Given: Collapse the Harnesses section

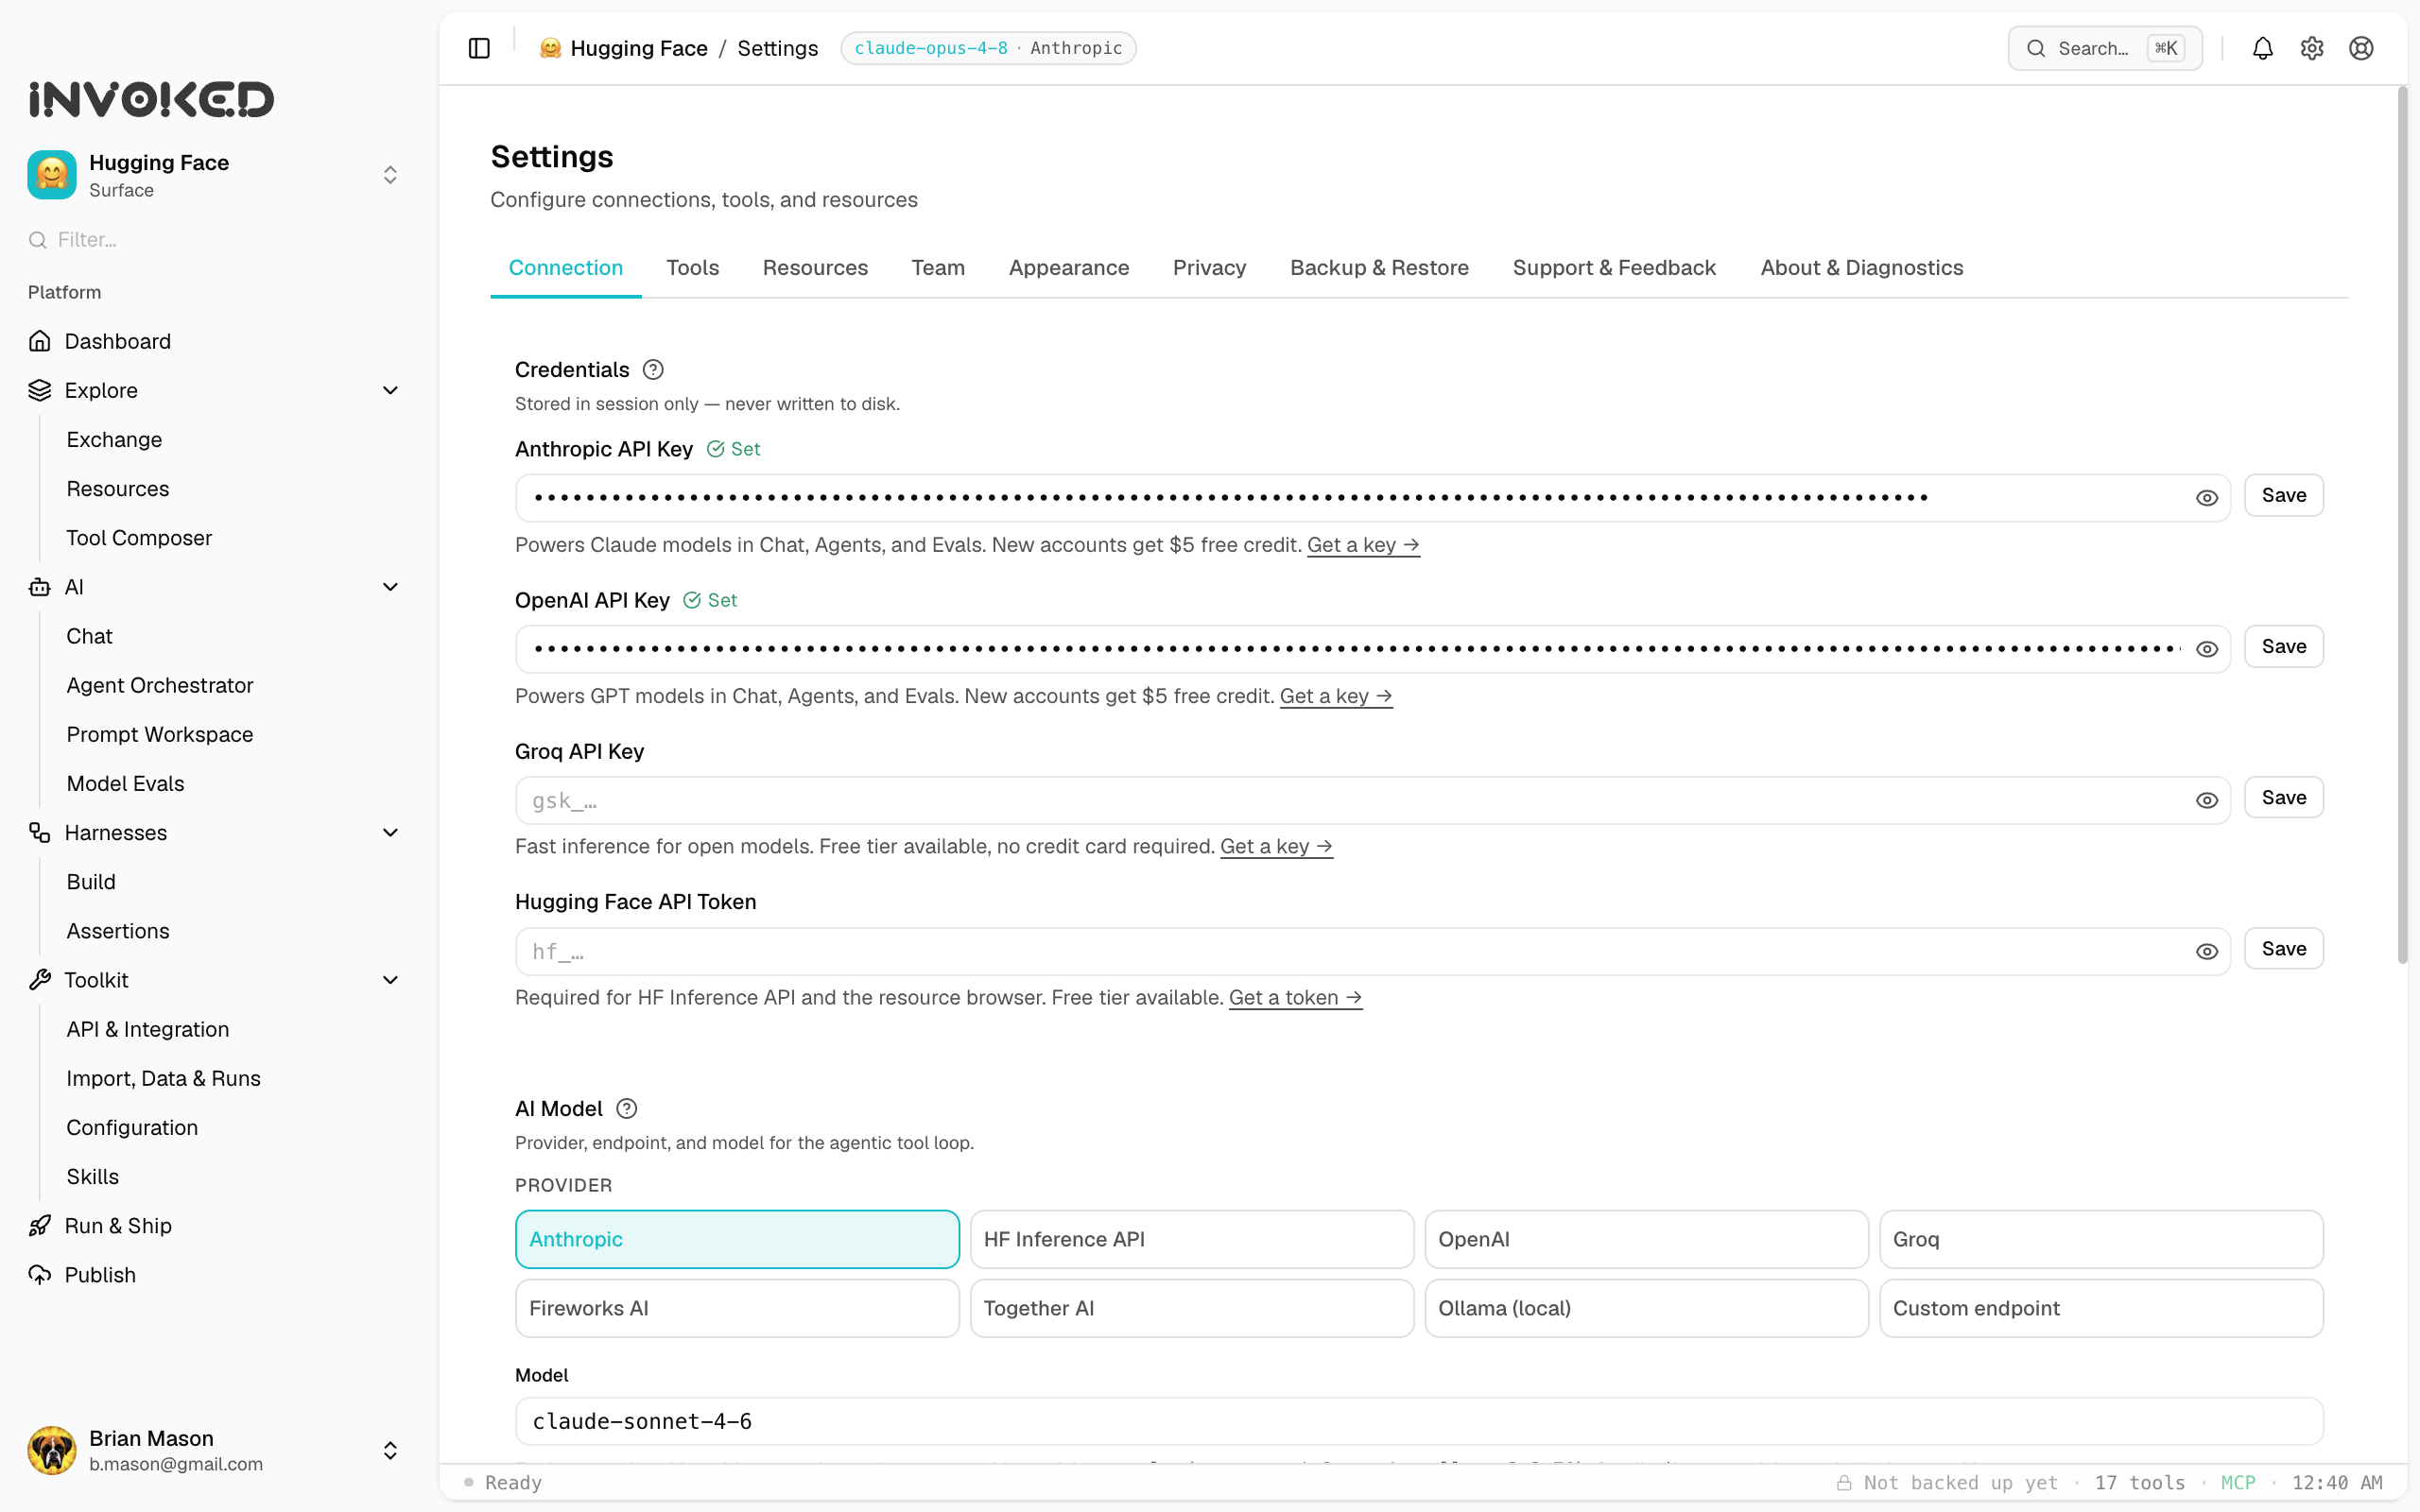Looking at the screenshot, I should tap(390, 833).
